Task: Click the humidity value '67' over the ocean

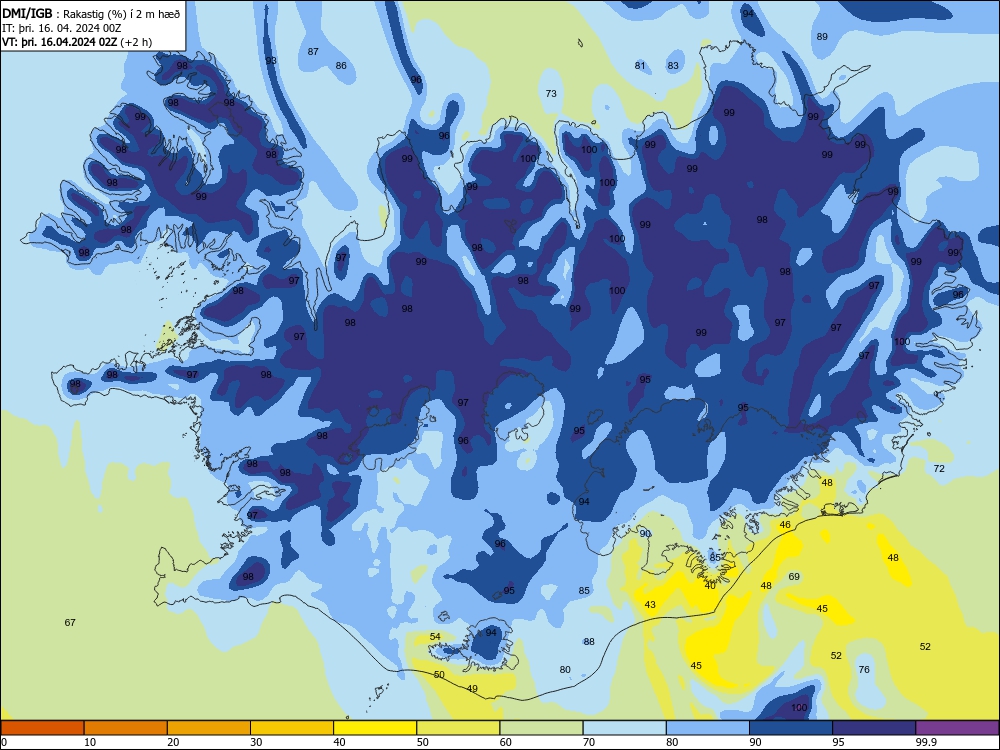Action: [x=70, y=622]
